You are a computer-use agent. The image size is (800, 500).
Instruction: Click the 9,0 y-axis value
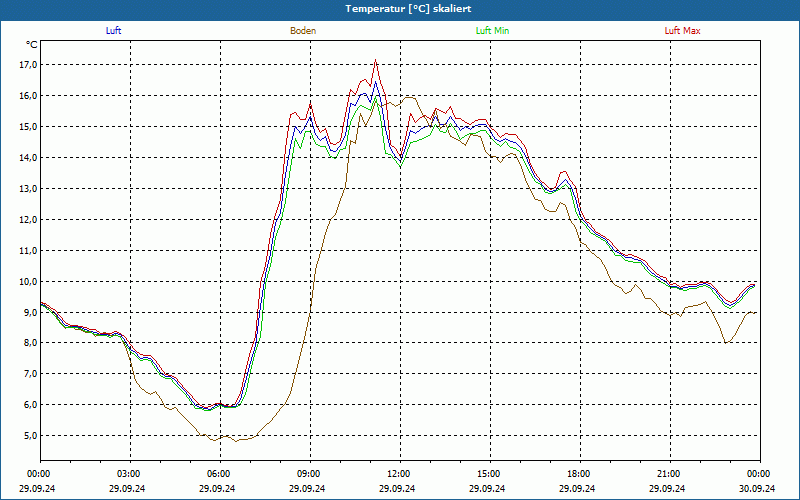point(30,312)
